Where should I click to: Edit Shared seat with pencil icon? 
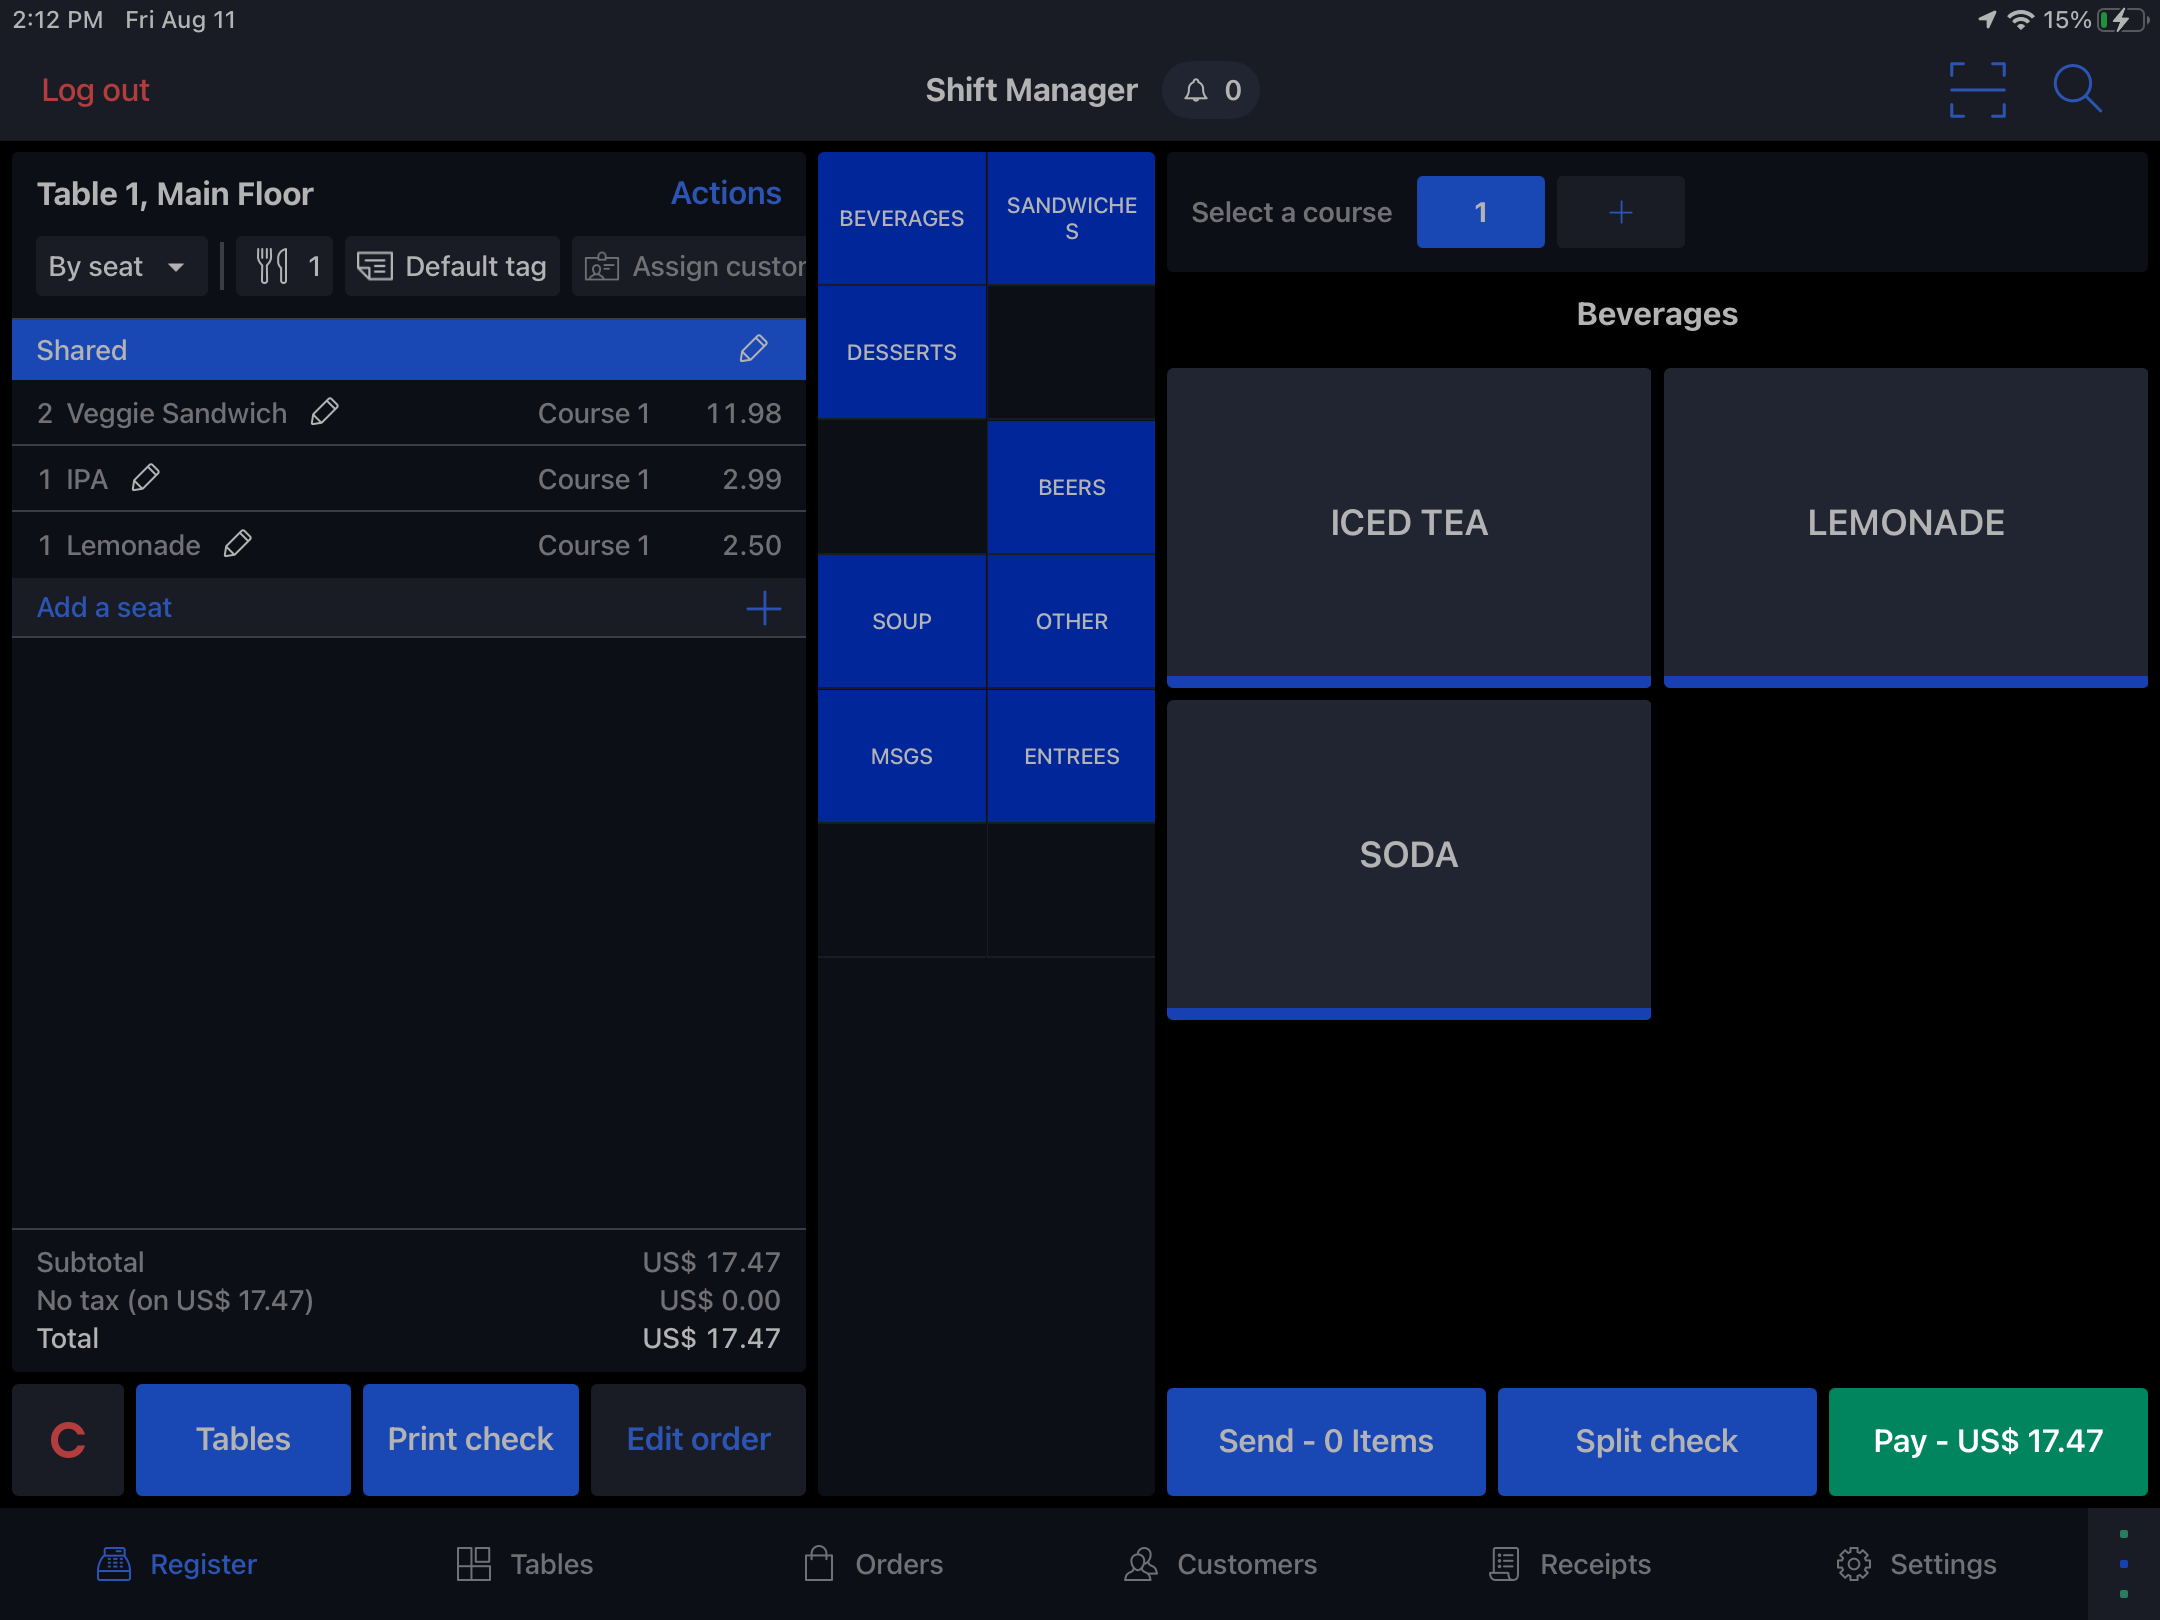753,349
